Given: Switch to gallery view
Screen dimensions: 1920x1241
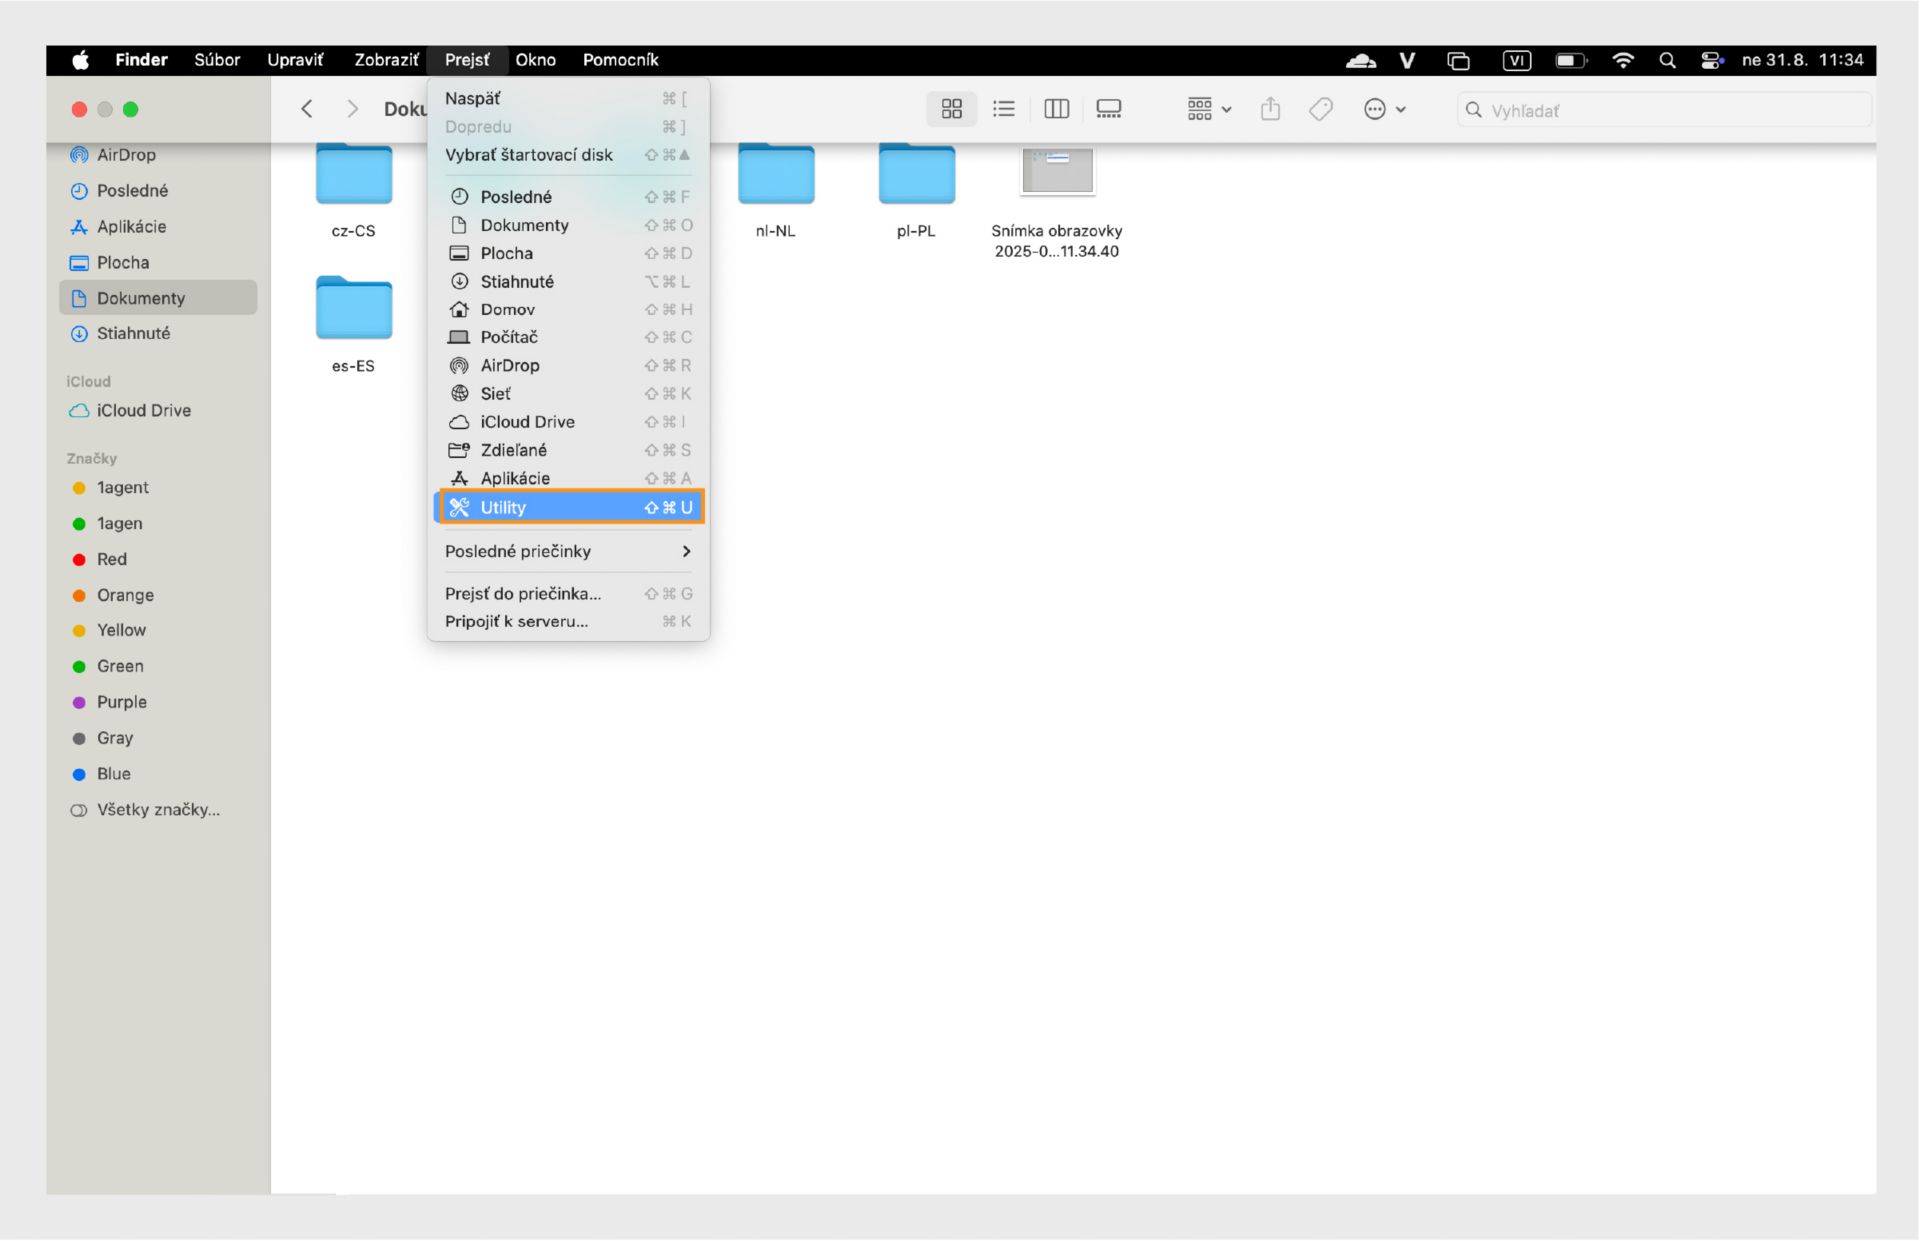Looking at the screenshot, I should point(1108,109).
